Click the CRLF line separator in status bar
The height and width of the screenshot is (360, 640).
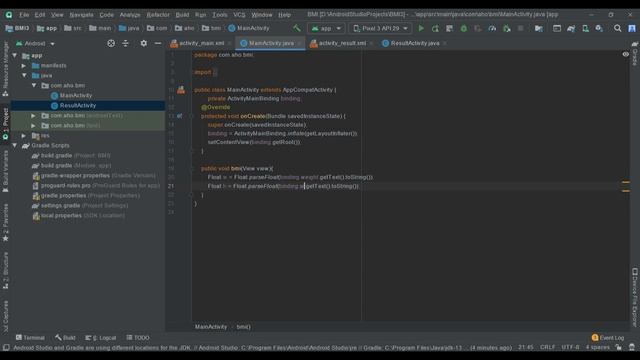point(547,347)
